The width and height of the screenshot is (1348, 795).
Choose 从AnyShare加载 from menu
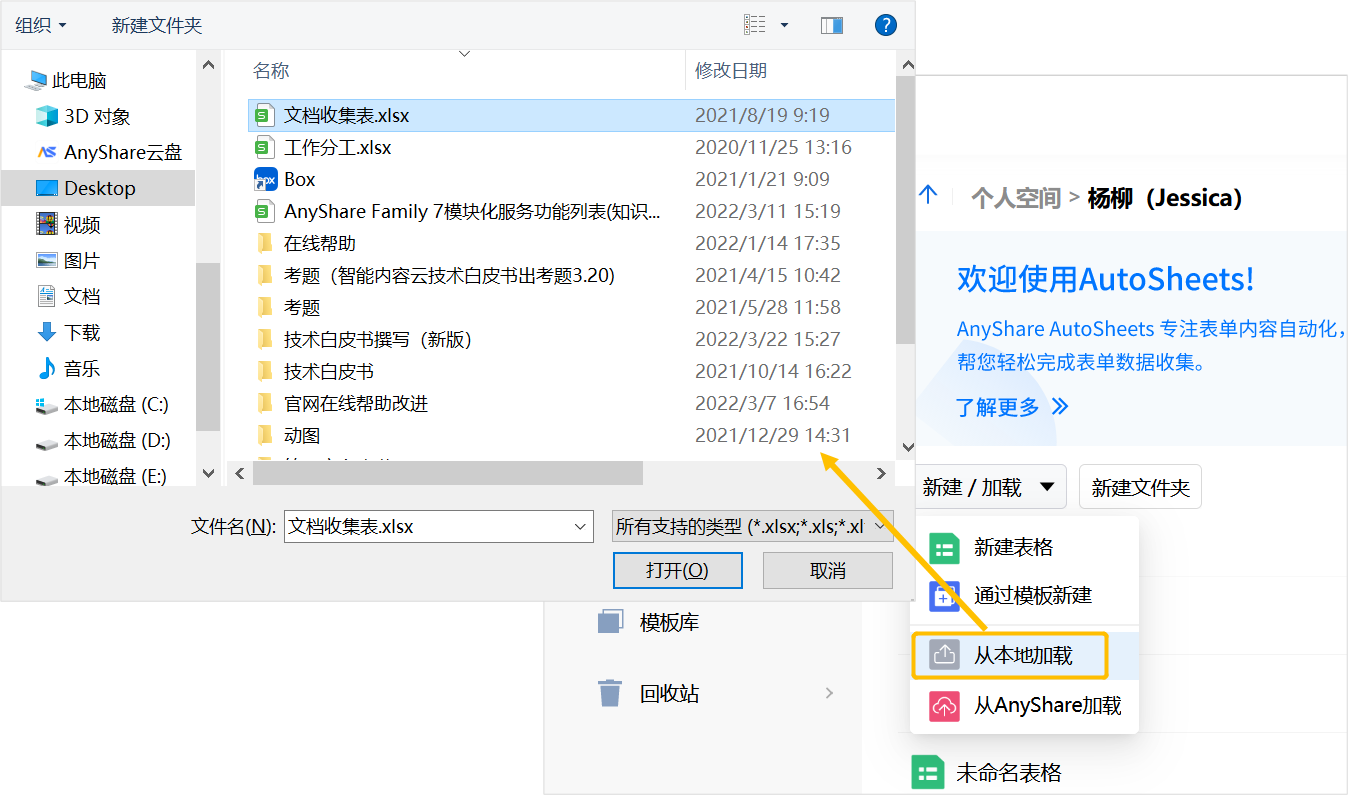1024,705
